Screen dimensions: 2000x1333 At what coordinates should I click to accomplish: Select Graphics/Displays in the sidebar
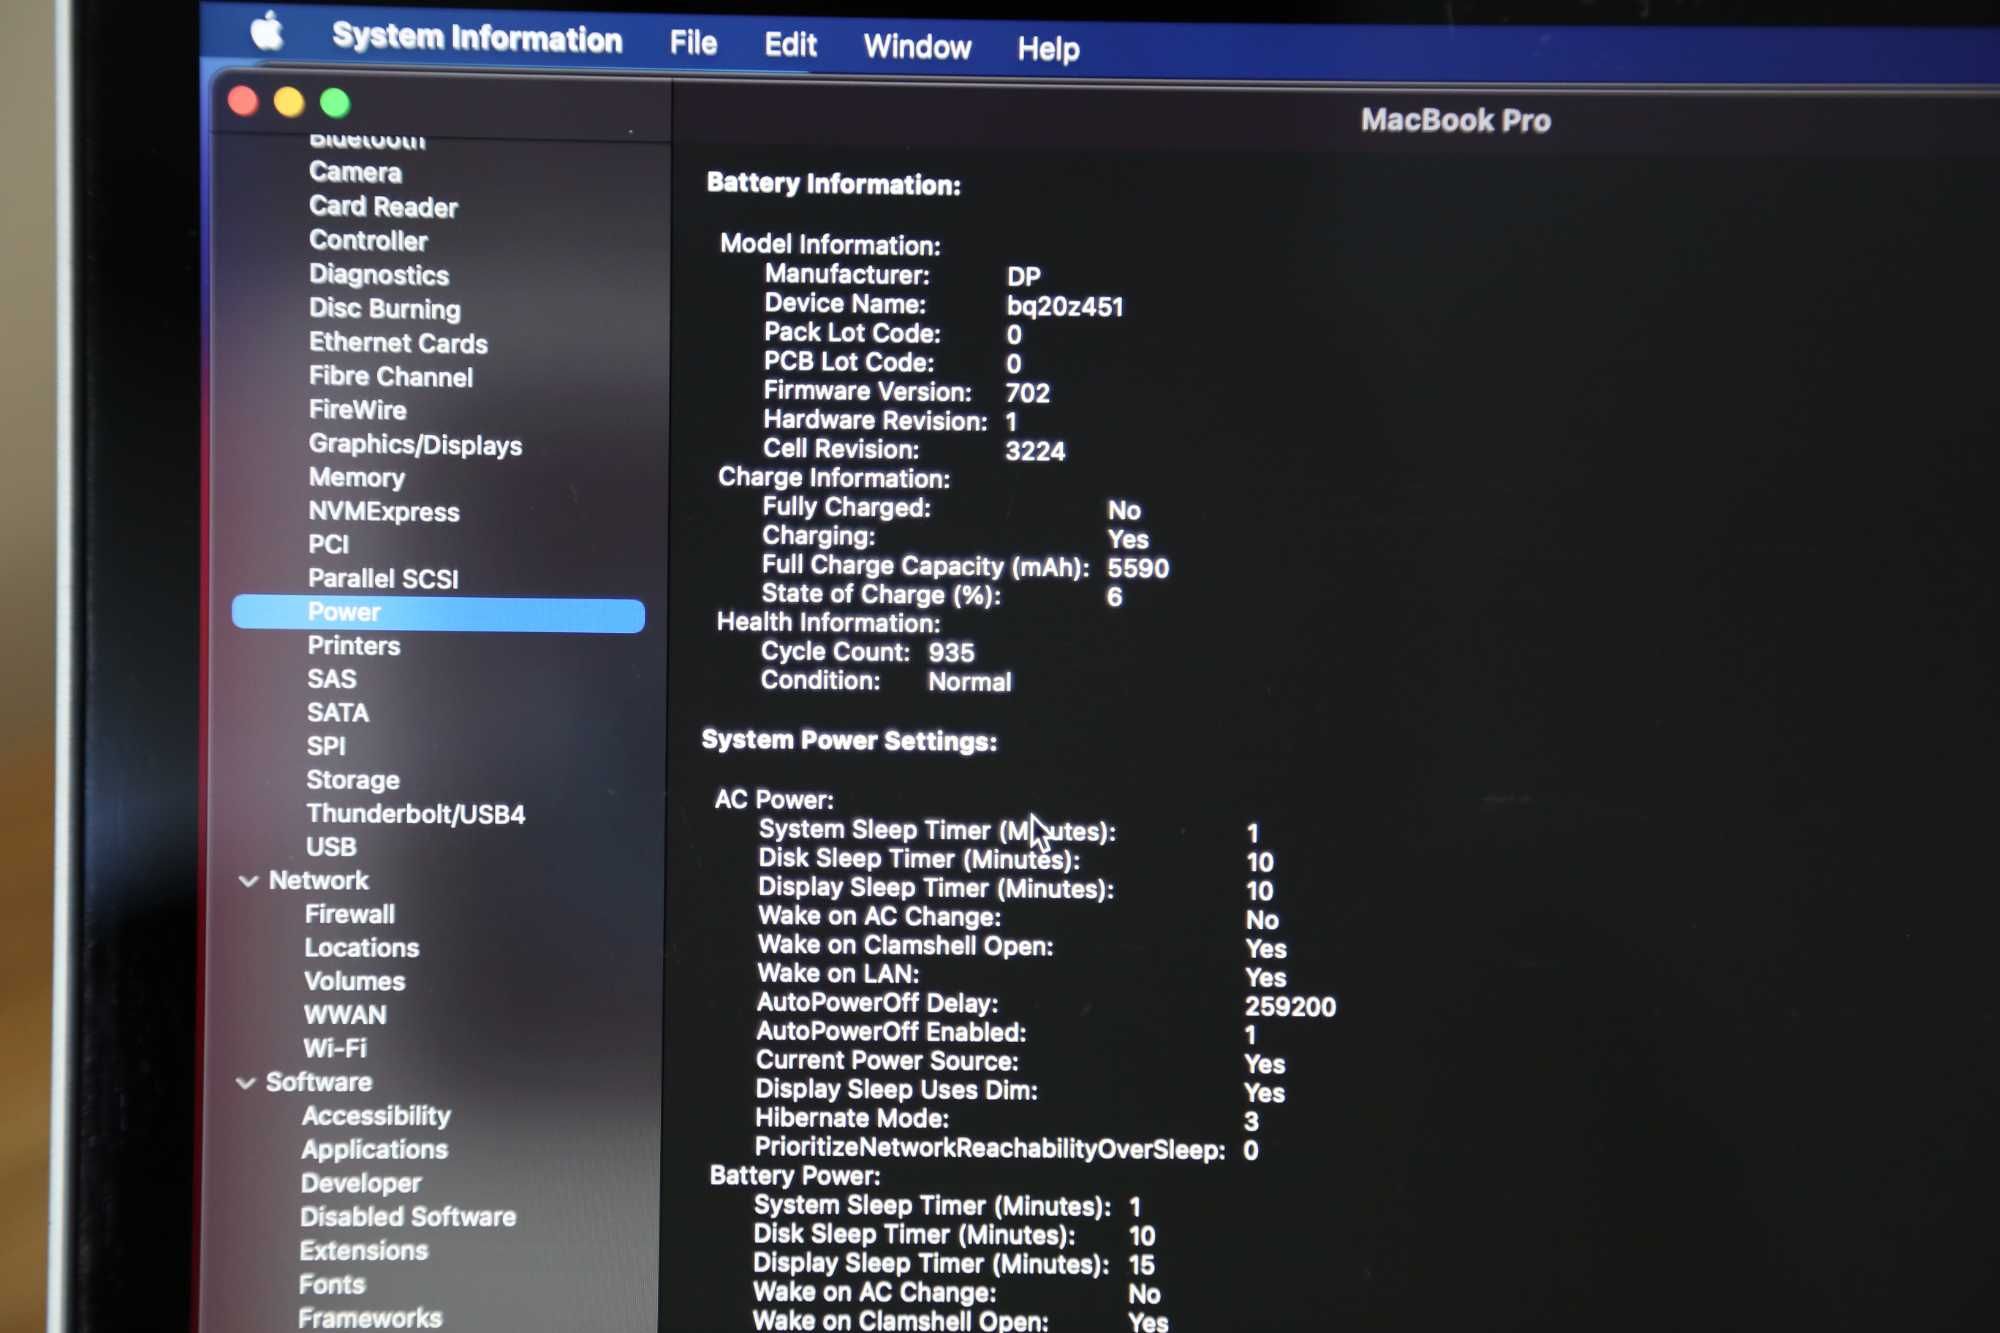tap(415, 444)
